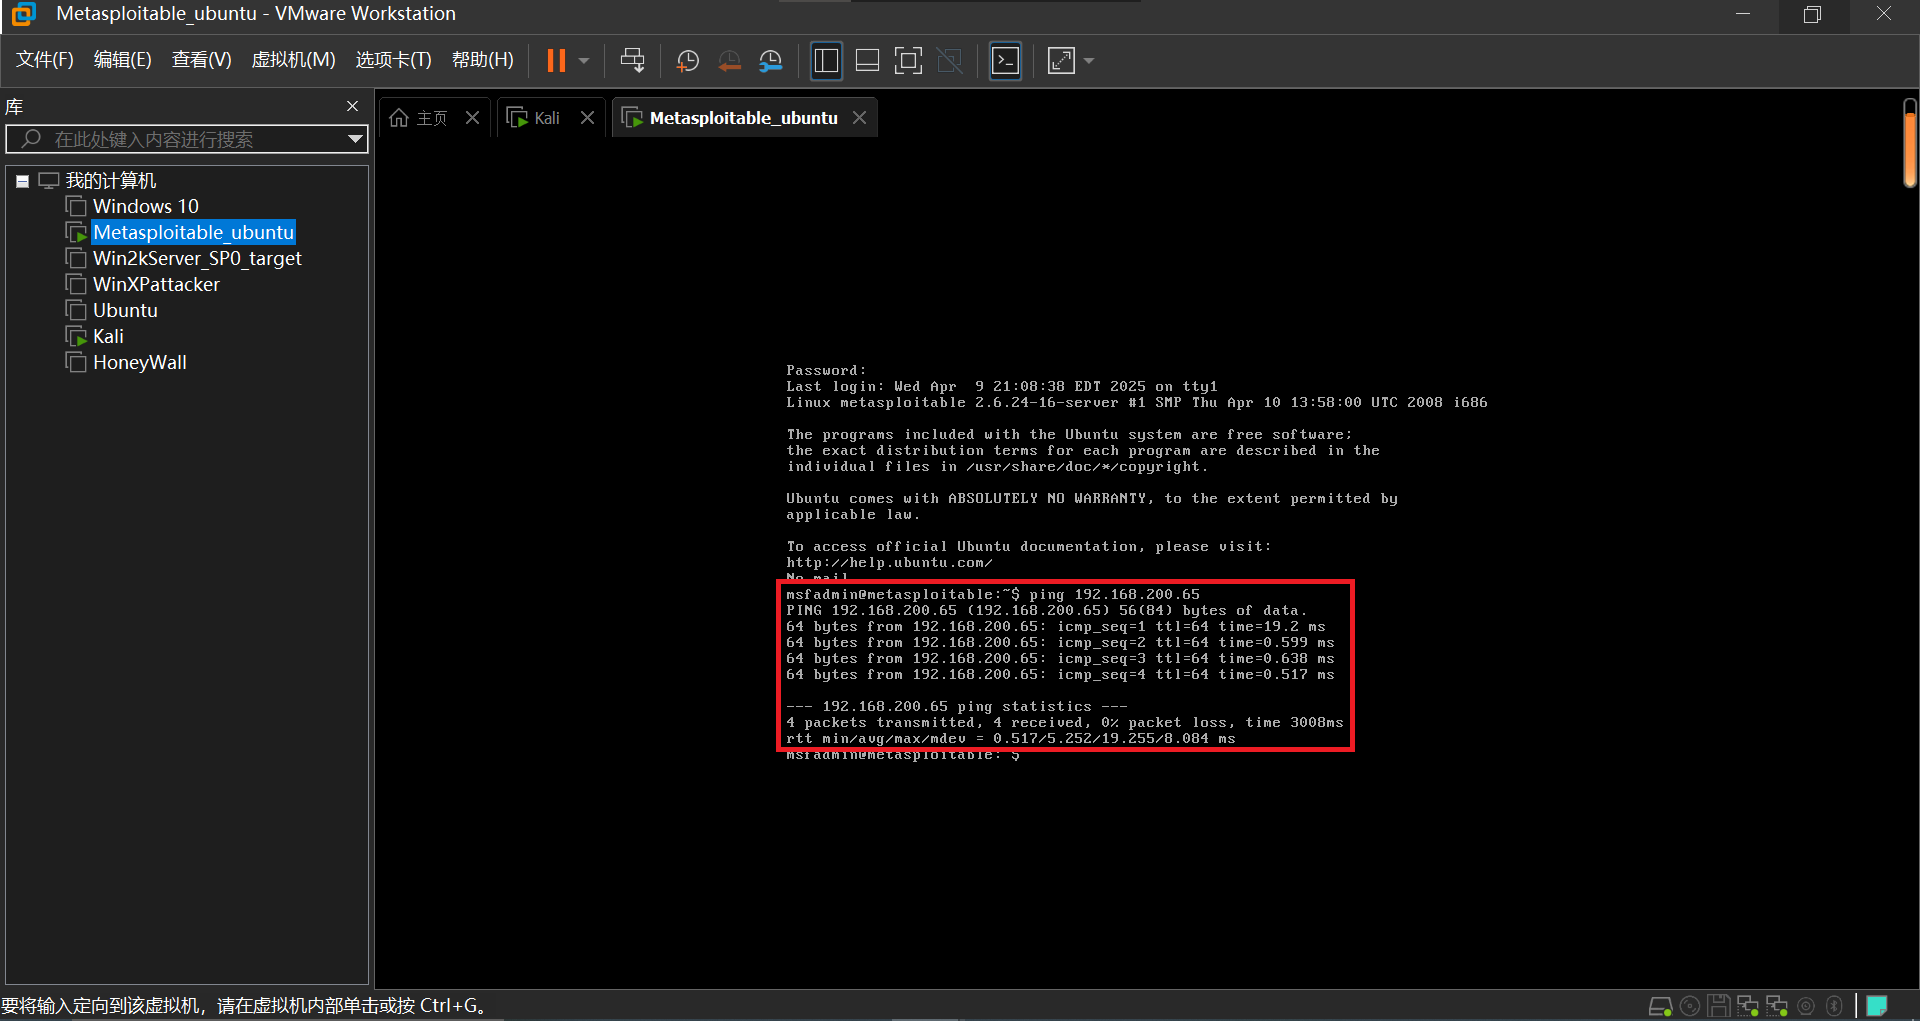Click the ping command line in the console
Image resolution: width=1920 pixels, height=1021 pixels.
pos(993,595)
